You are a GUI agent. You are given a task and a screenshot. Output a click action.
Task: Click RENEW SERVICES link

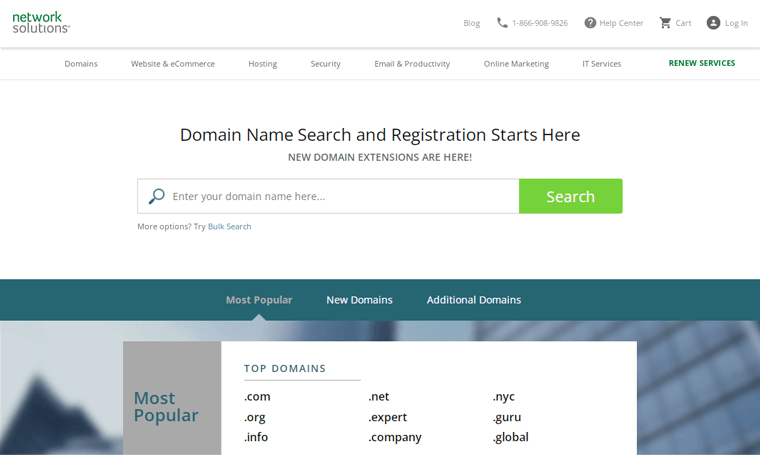(x=701, y=63)
